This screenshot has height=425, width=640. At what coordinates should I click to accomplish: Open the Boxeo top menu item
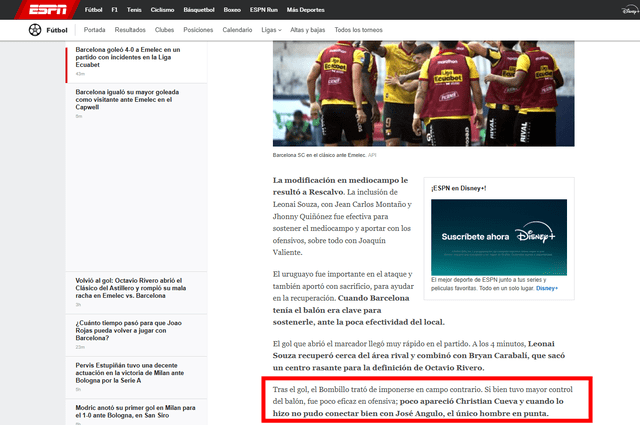pyautogui.click(x=232, y=10)
